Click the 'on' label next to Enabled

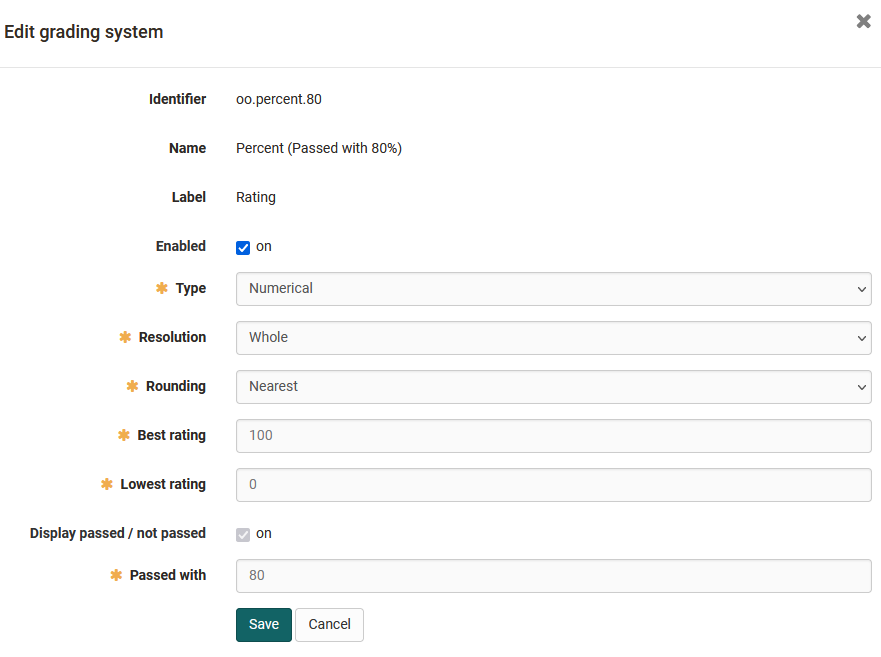pos(264,246)
